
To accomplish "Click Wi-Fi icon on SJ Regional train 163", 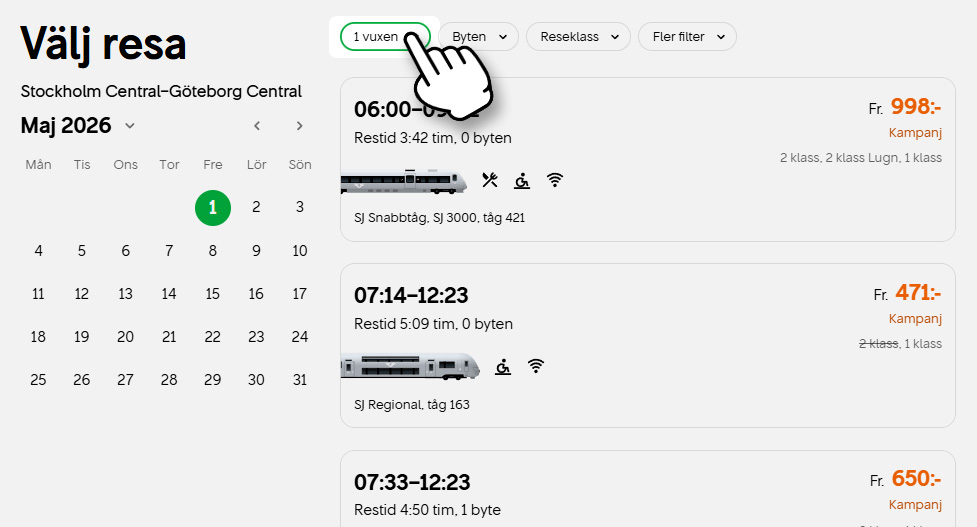I will (536, 366).
